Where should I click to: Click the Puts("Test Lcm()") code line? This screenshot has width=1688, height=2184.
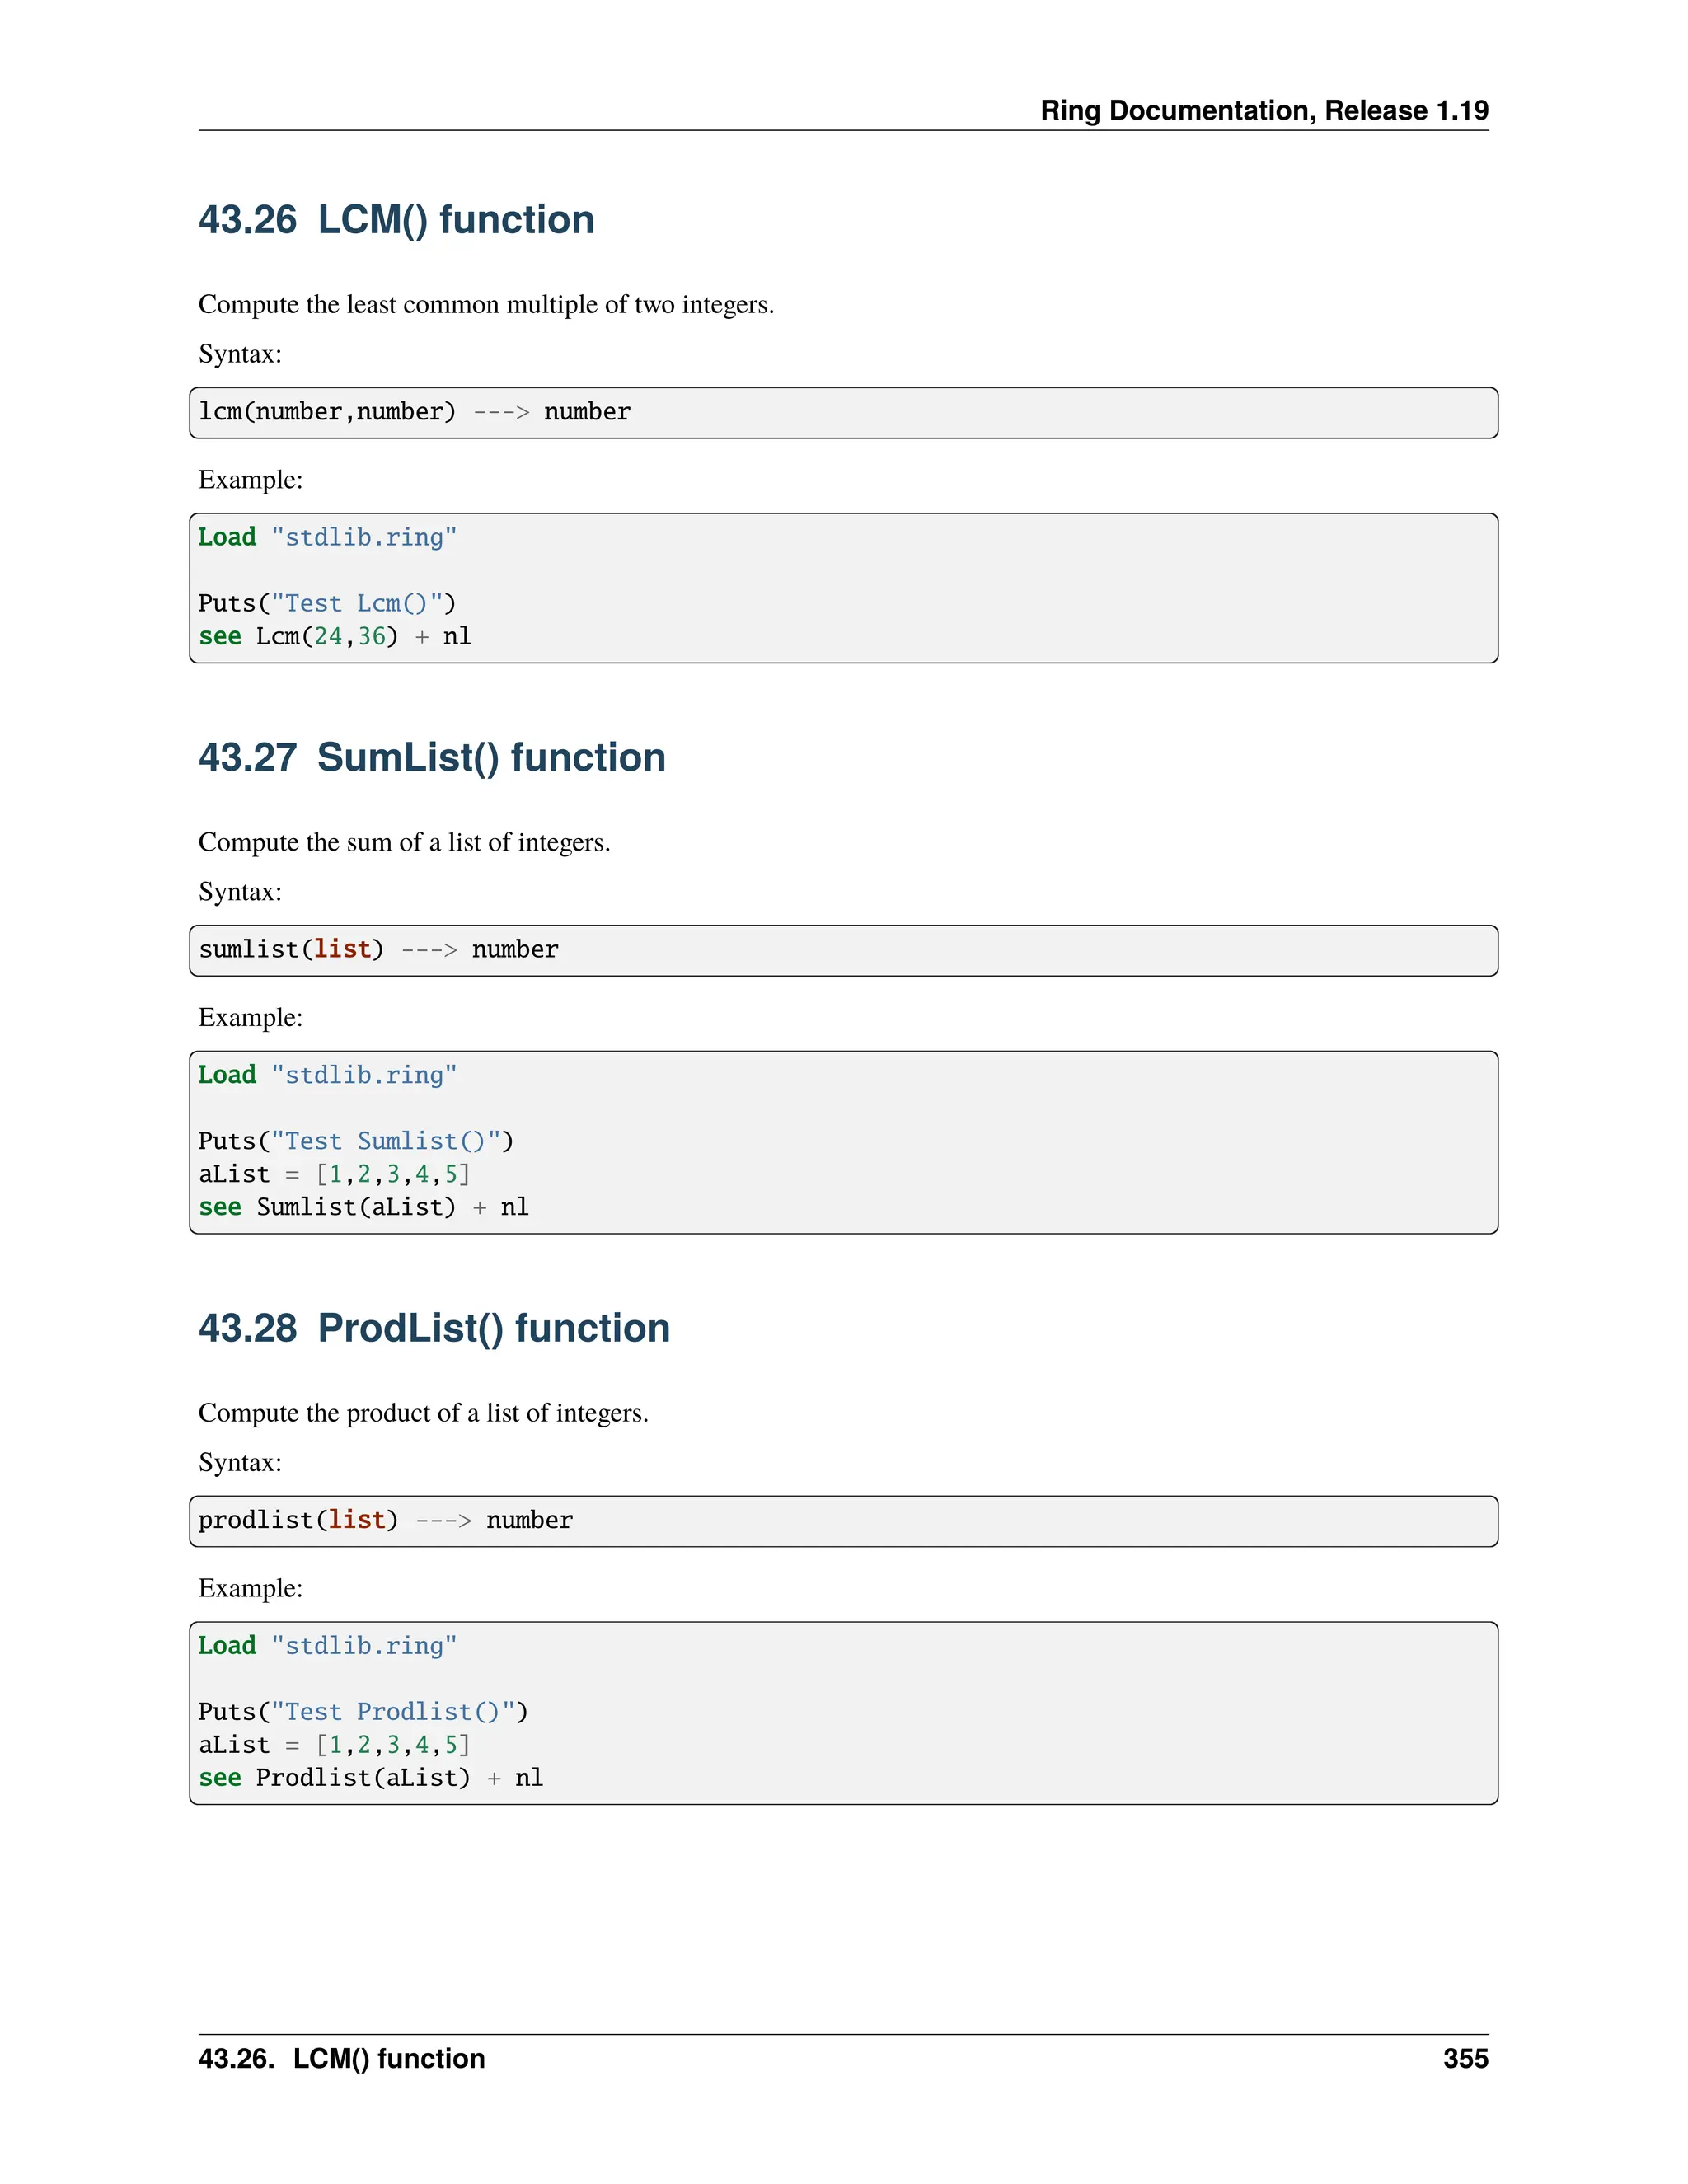[327, 604]
